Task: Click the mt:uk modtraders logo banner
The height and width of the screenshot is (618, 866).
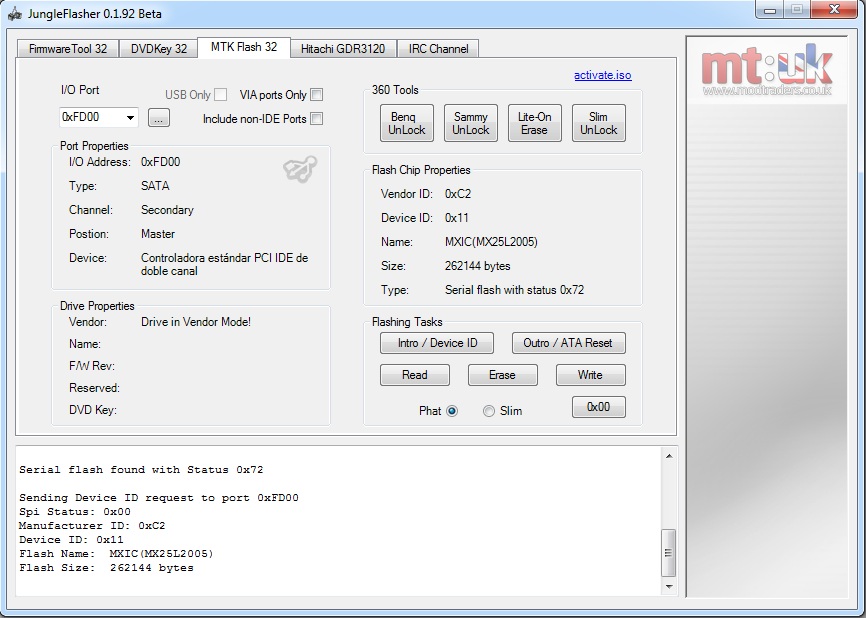Action: (767, 70)
